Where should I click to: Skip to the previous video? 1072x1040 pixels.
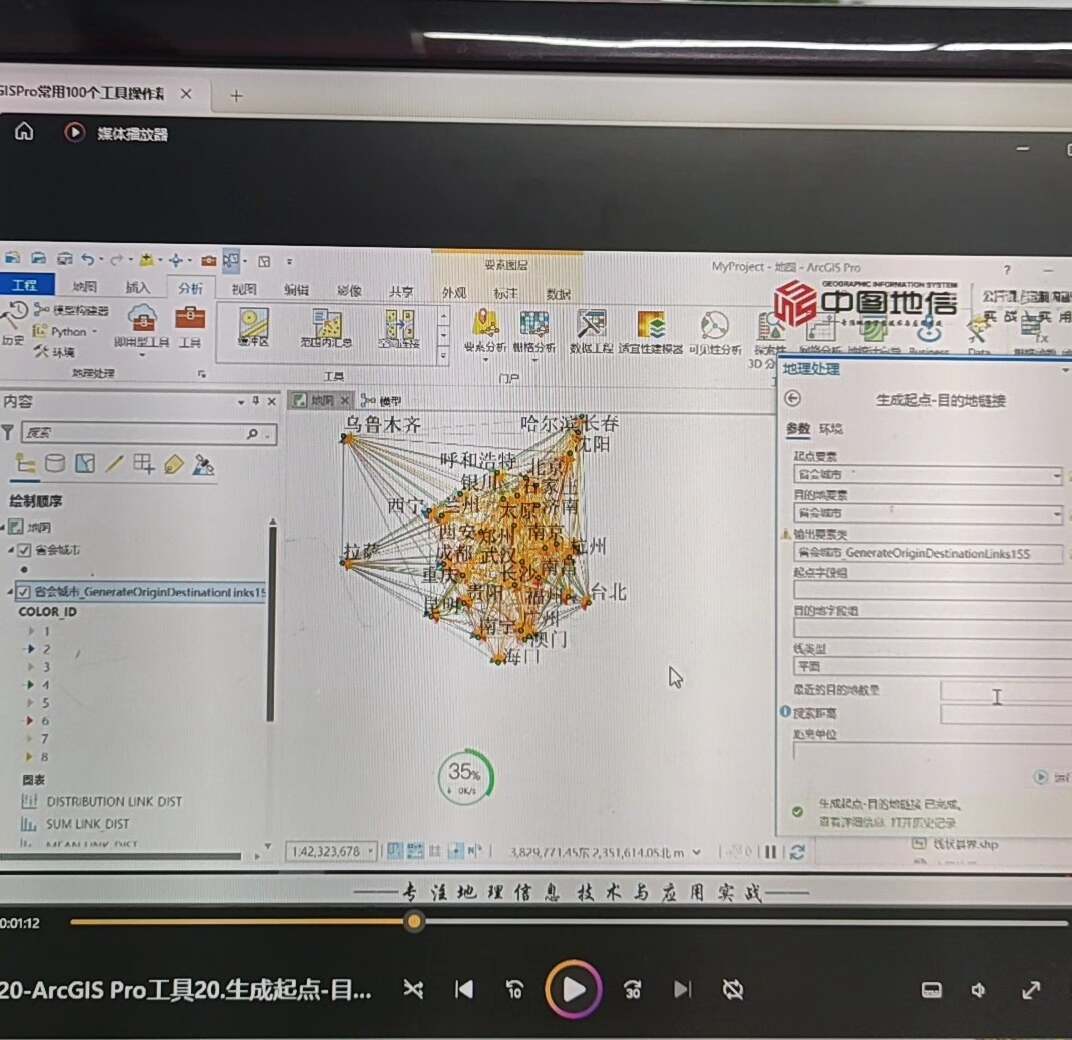click(464, 989)
